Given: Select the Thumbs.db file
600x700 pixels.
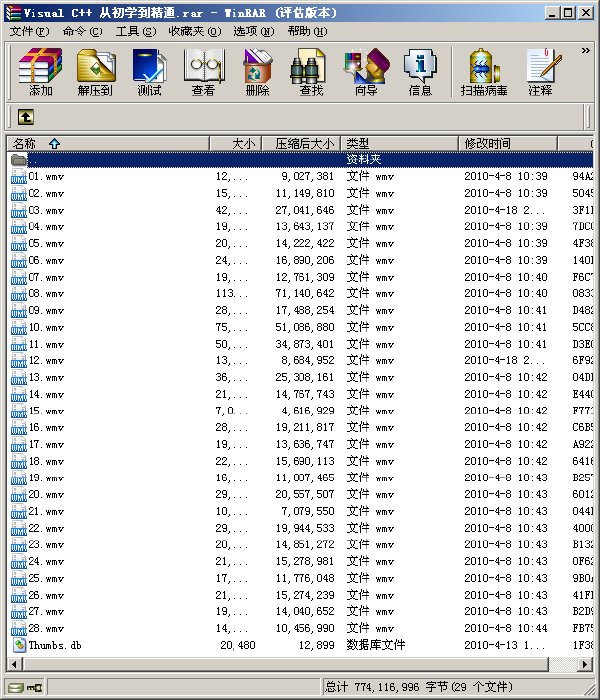Looking at the screenshot, I should tap(301, 645).
